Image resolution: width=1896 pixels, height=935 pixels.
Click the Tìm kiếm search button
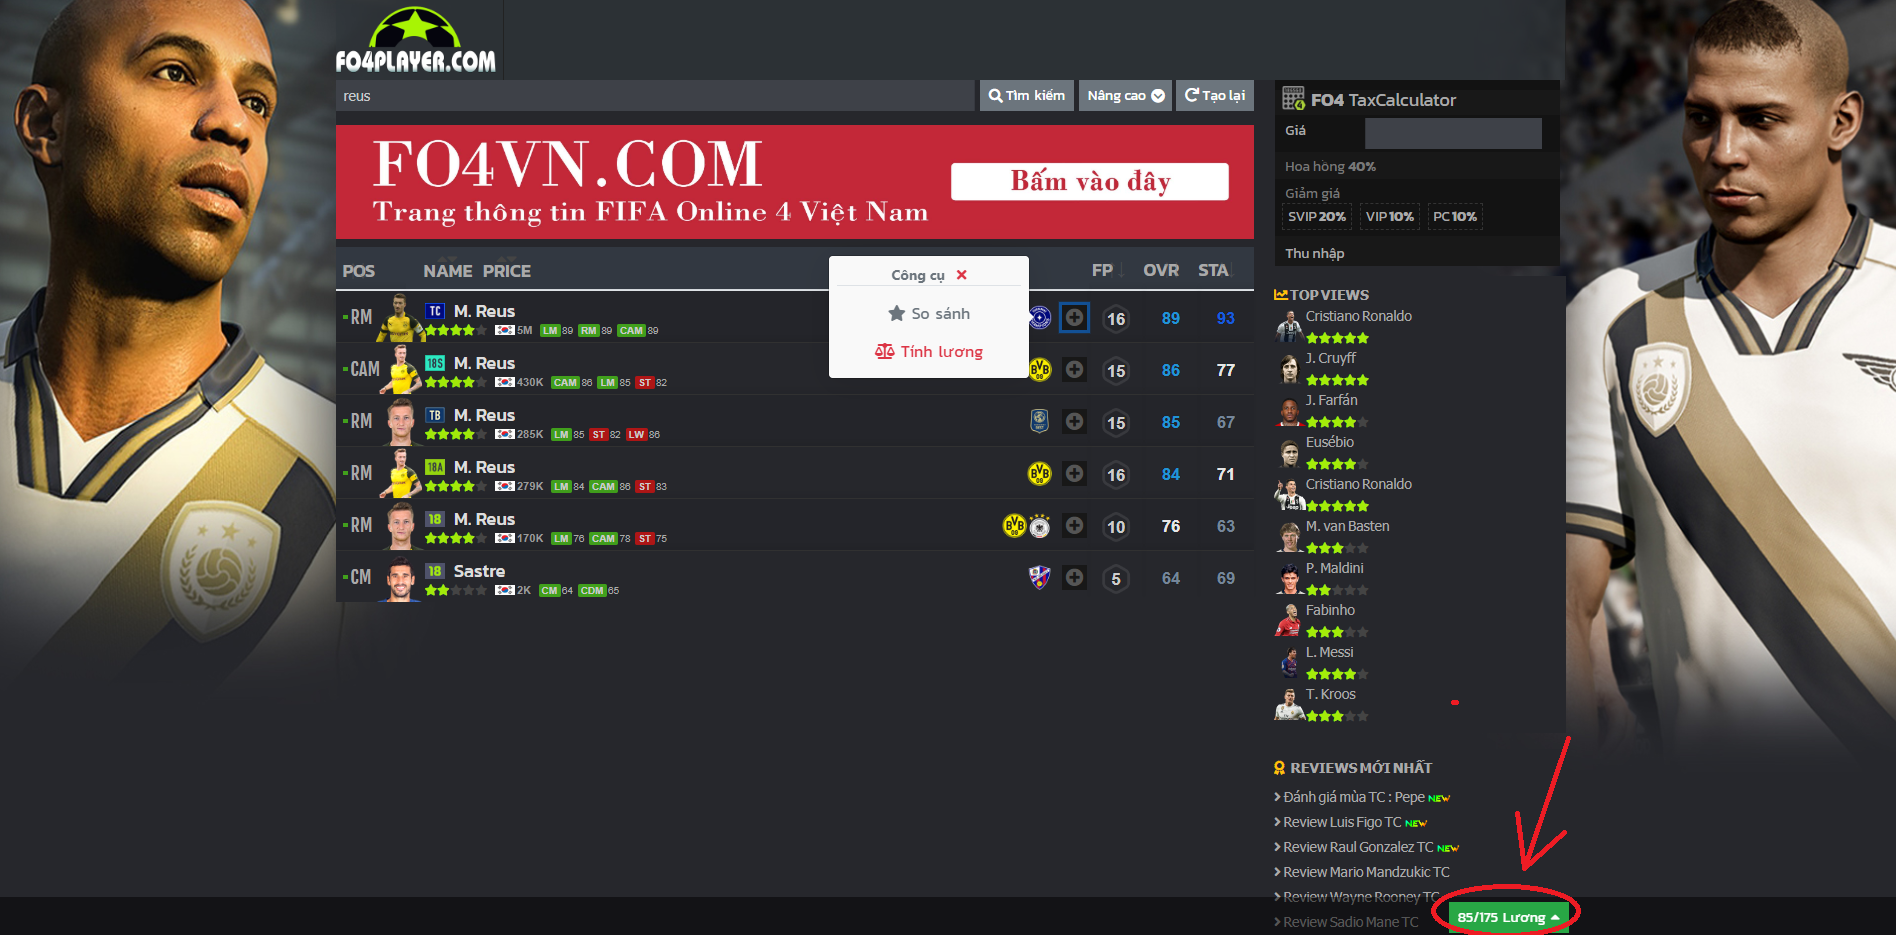[x=1026, y=96]
